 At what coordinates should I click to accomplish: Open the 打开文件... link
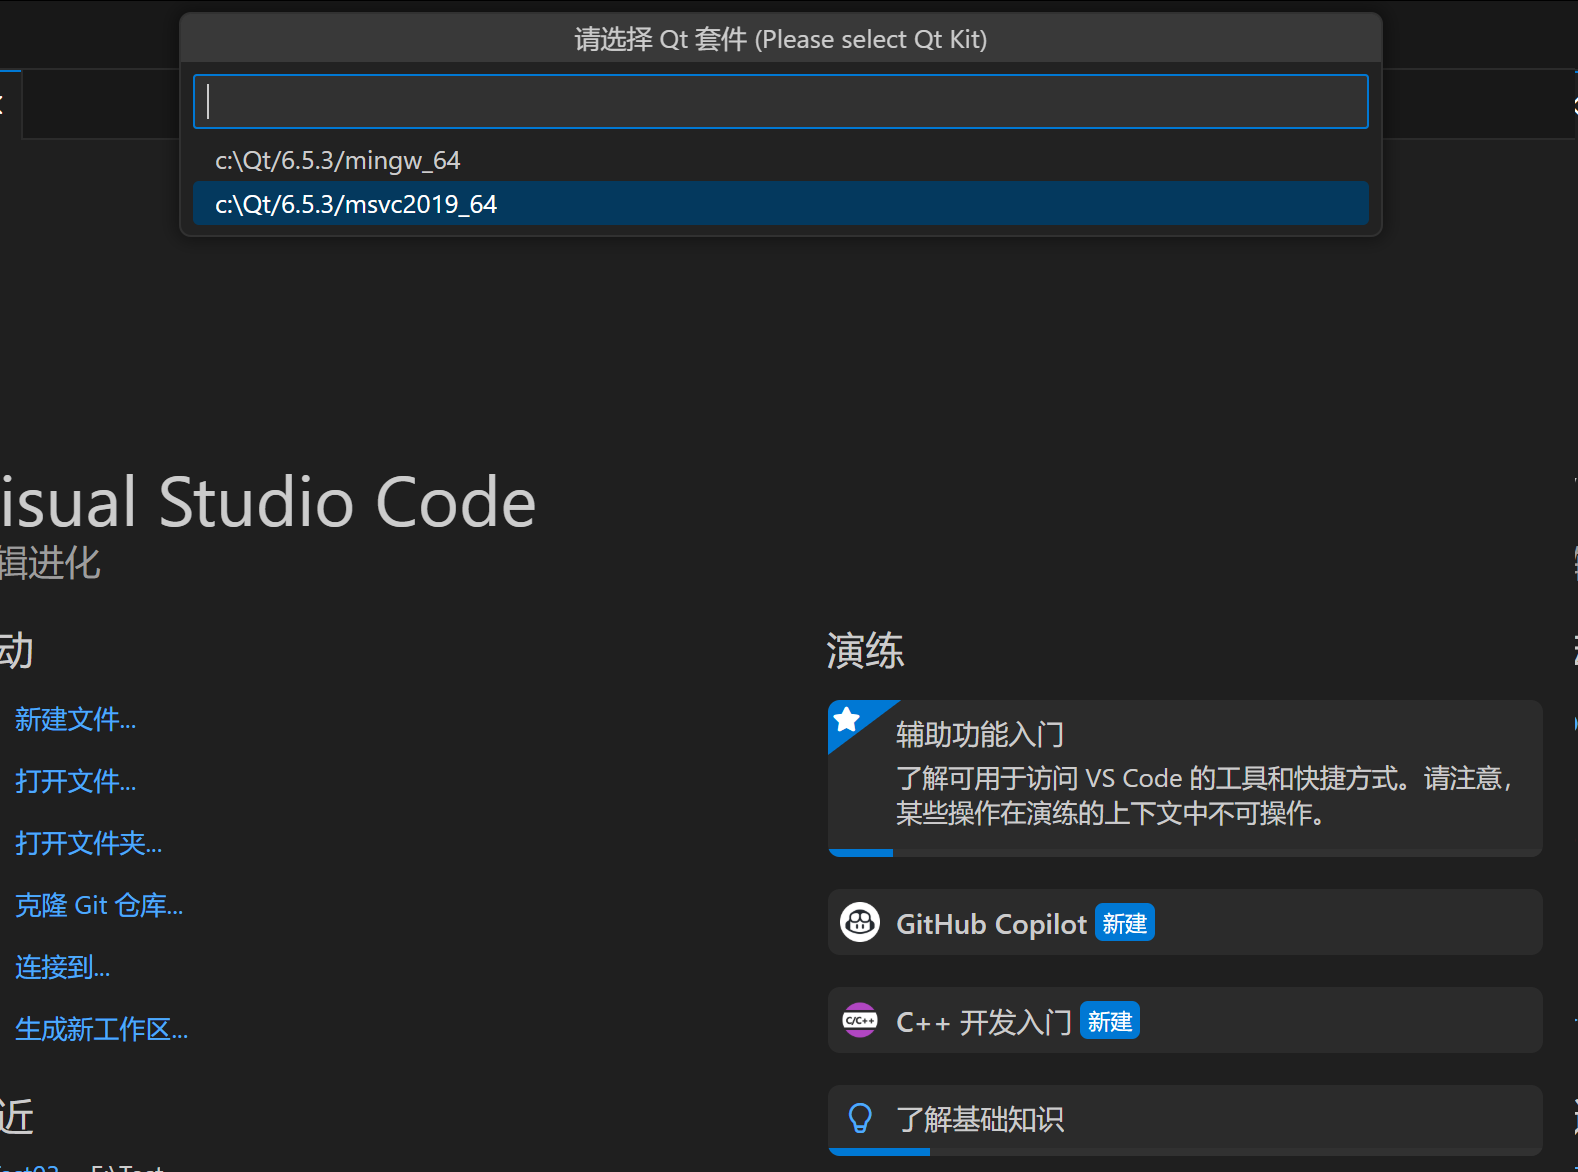click(x=75, y=781)
